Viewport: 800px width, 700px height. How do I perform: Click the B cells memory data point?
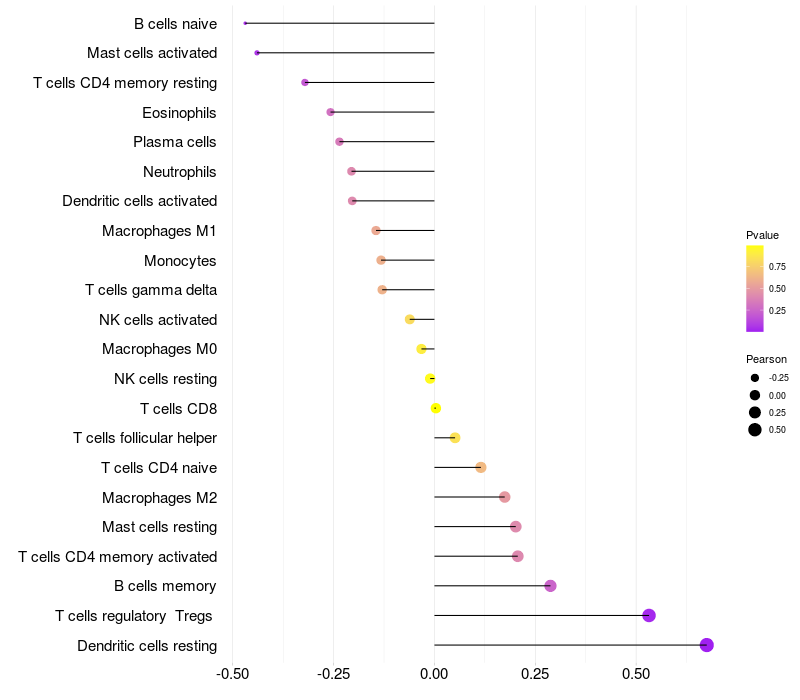click(550, 586)
